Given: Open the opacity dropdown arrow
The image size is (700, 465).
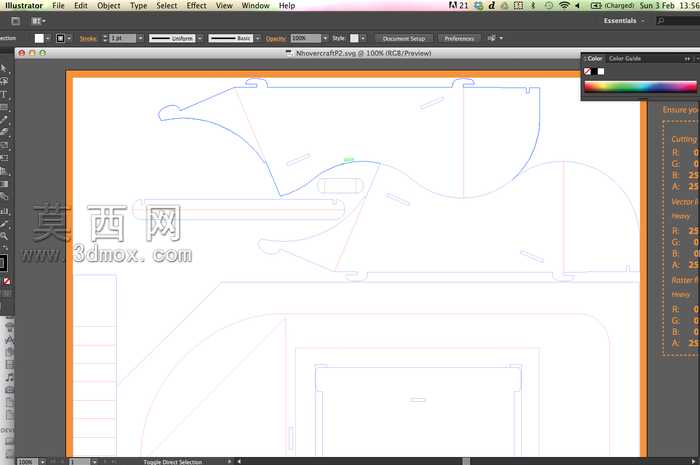Looking at the screenshot, I should pyautogui.click(x=325, y=38).
